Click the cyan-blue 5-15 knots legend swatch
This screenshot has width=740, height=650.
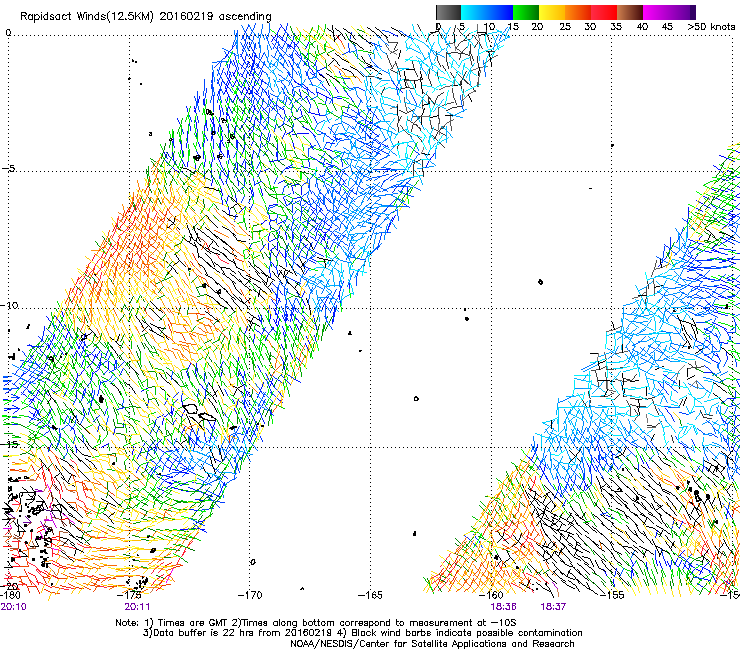click(x=487, y=12)
